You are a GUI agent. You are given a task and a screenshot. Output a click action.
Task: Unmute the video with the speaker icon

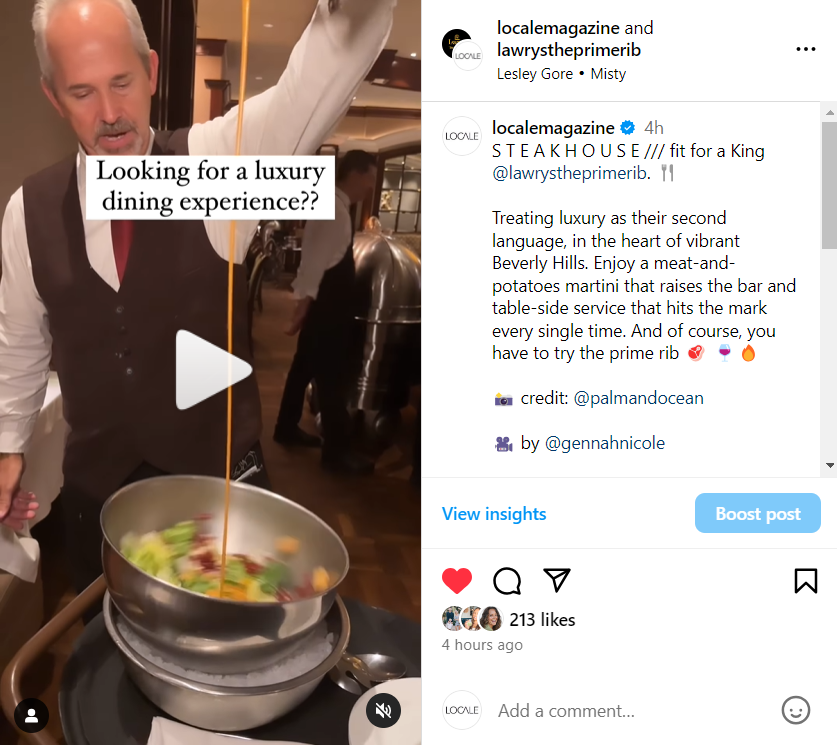(x=383, y=710)
